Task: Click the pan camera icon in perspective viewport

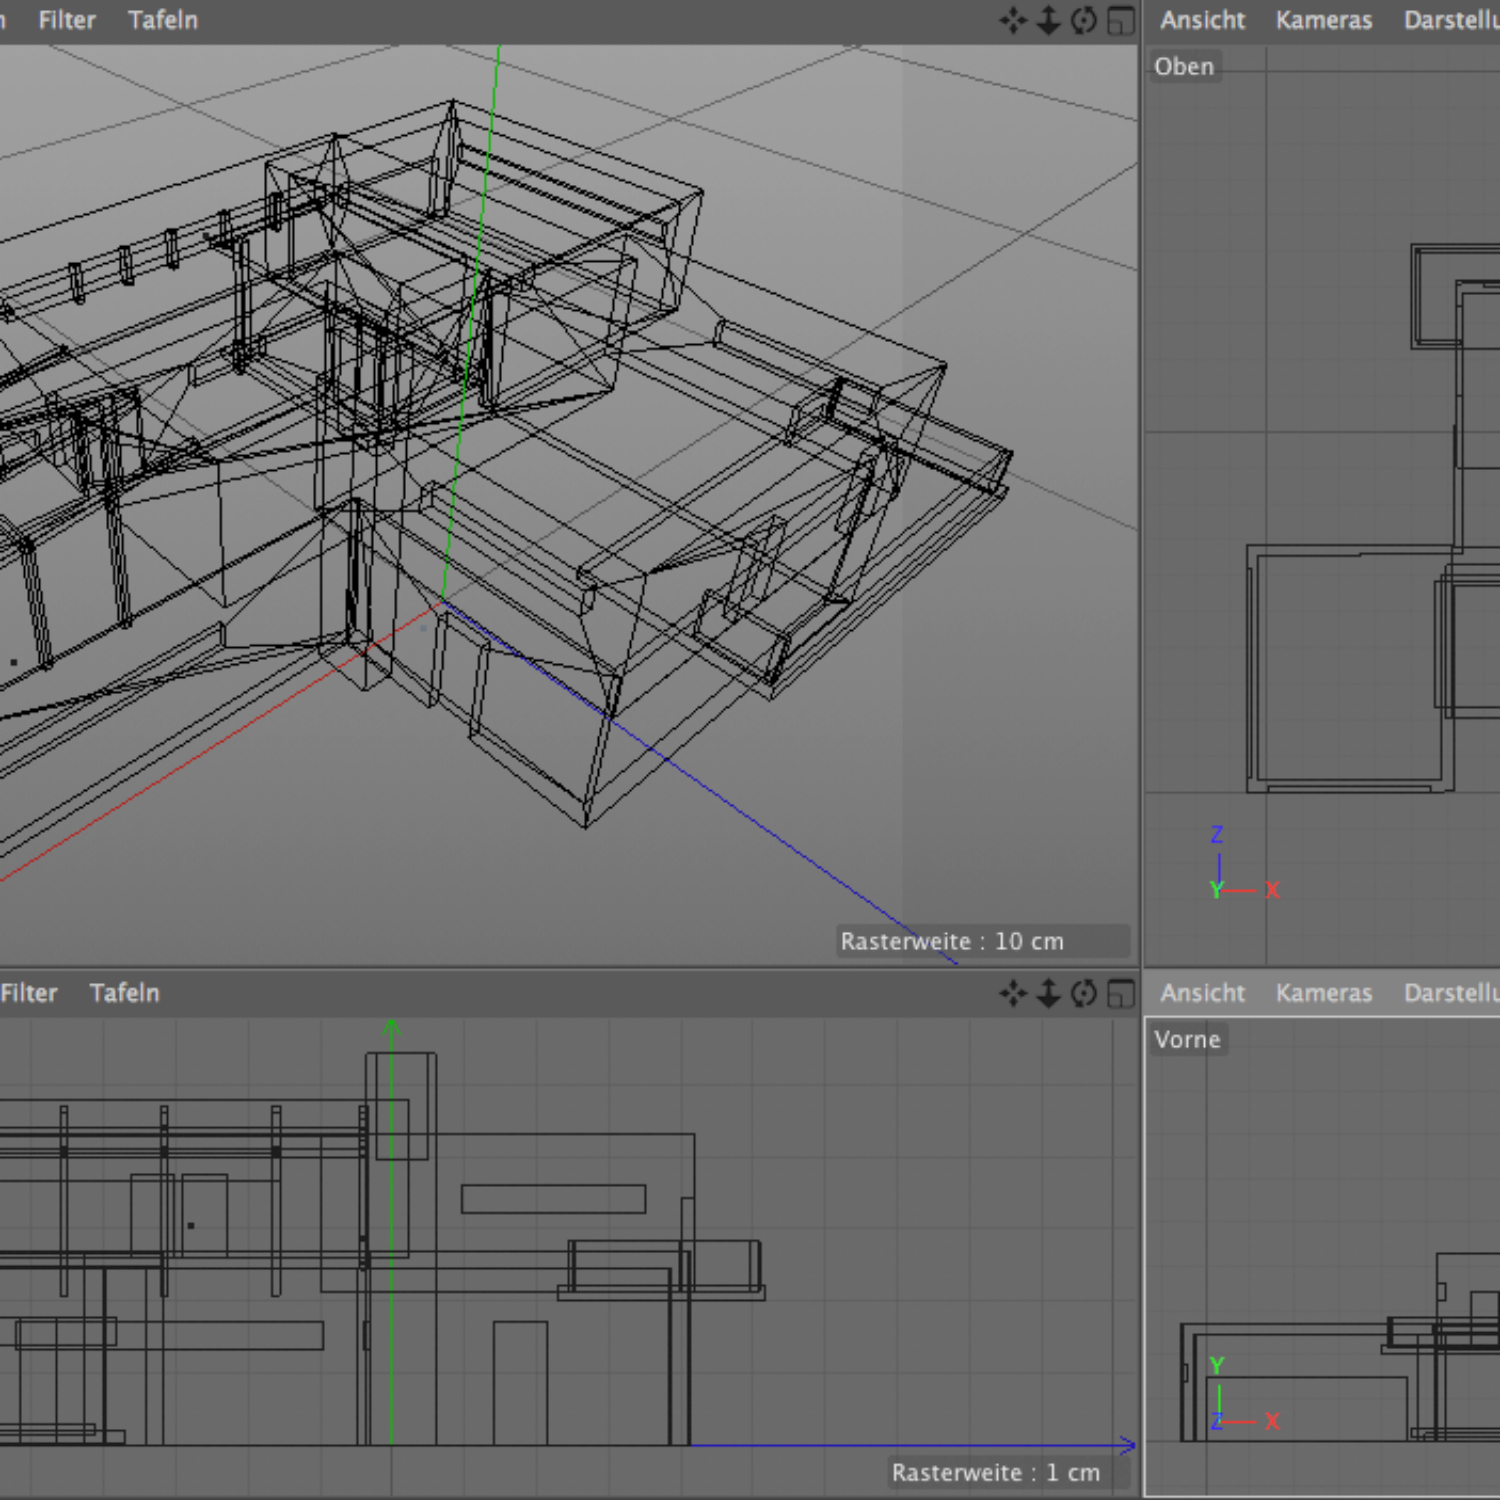Action: pos(1012,21)
